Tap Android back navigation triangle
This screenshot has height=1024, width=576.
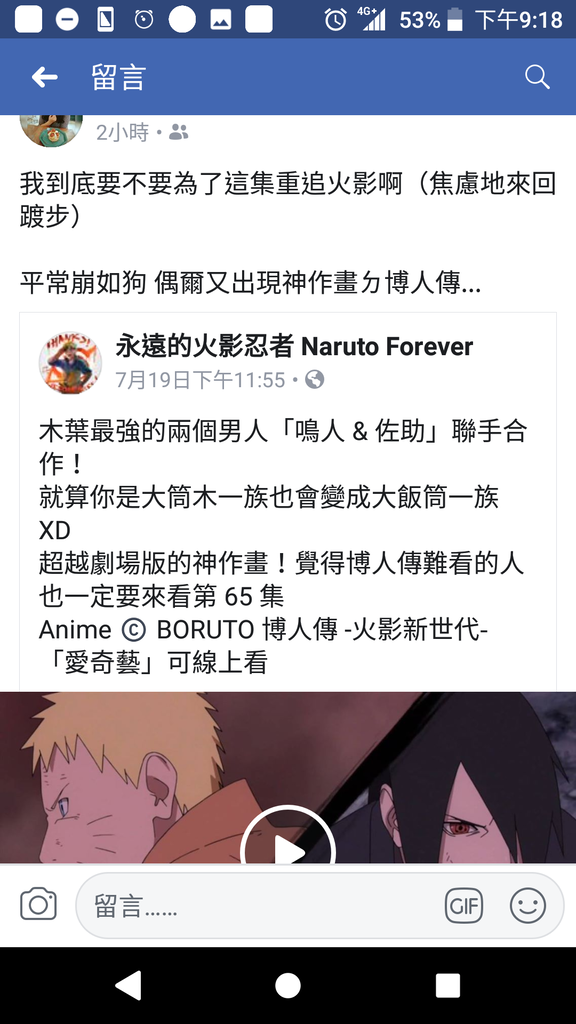click(x=128, y=985)
